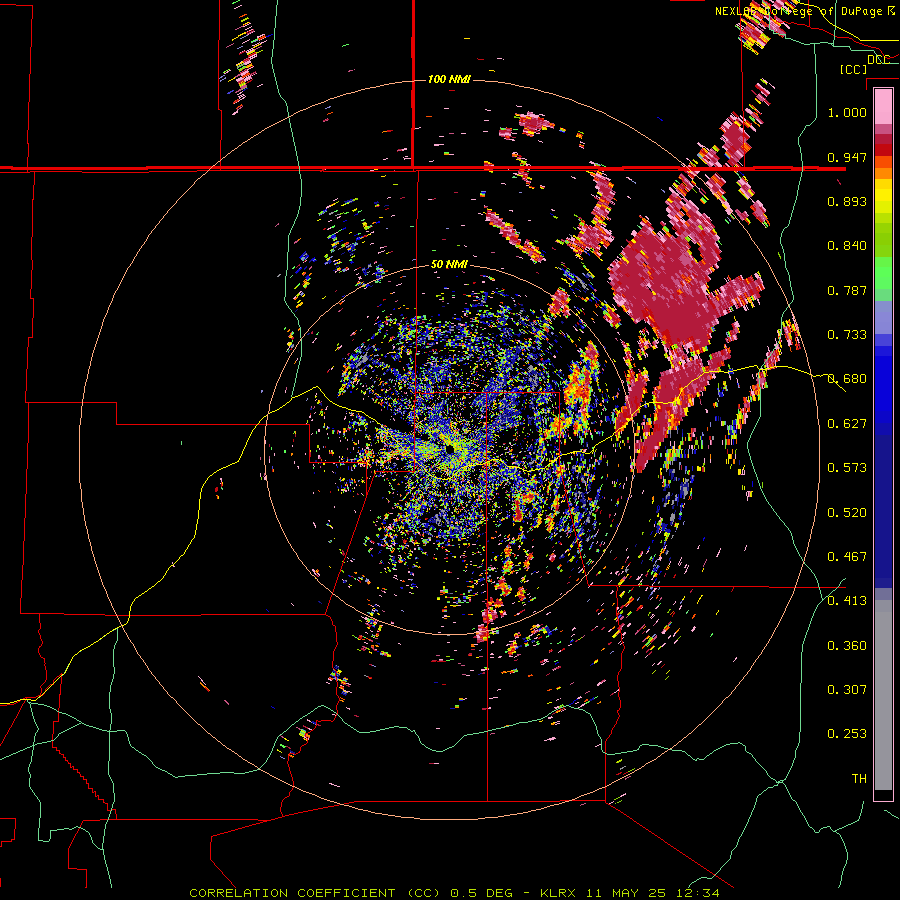The width and height of the screenshot is (900, 900).
Task: Select the 0.360 scale value
Action: click(847, 646)
